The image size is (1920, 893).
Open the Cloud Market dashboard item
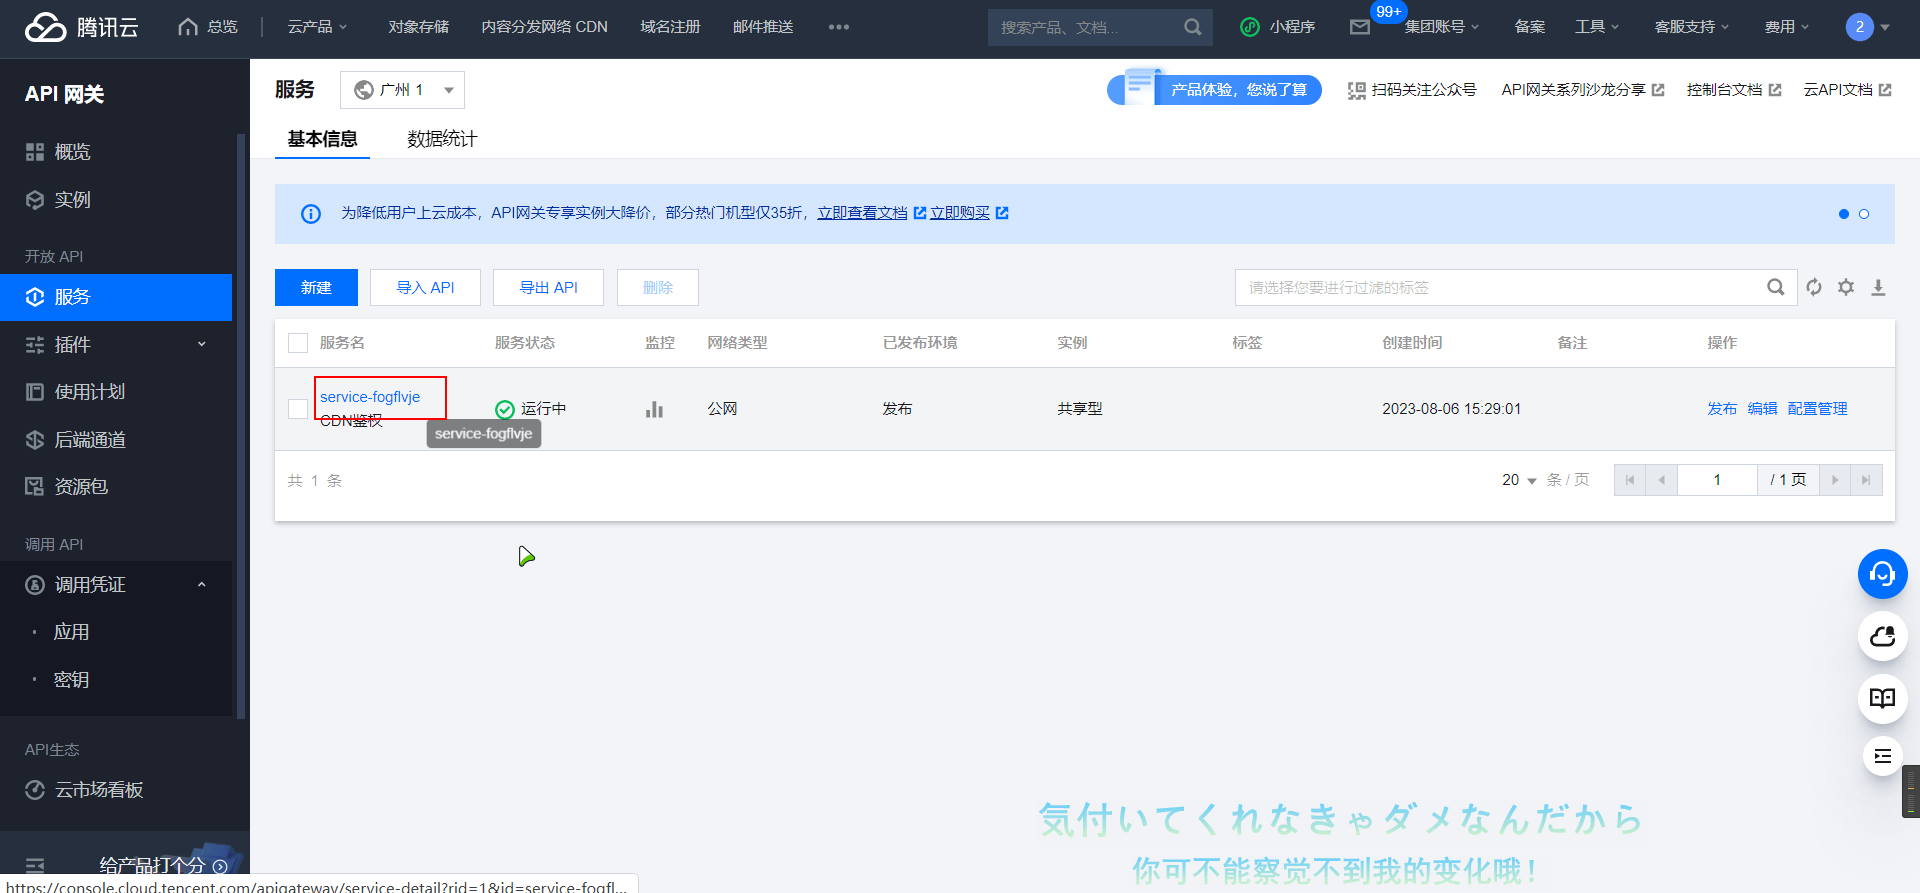[x=99, y=790]
